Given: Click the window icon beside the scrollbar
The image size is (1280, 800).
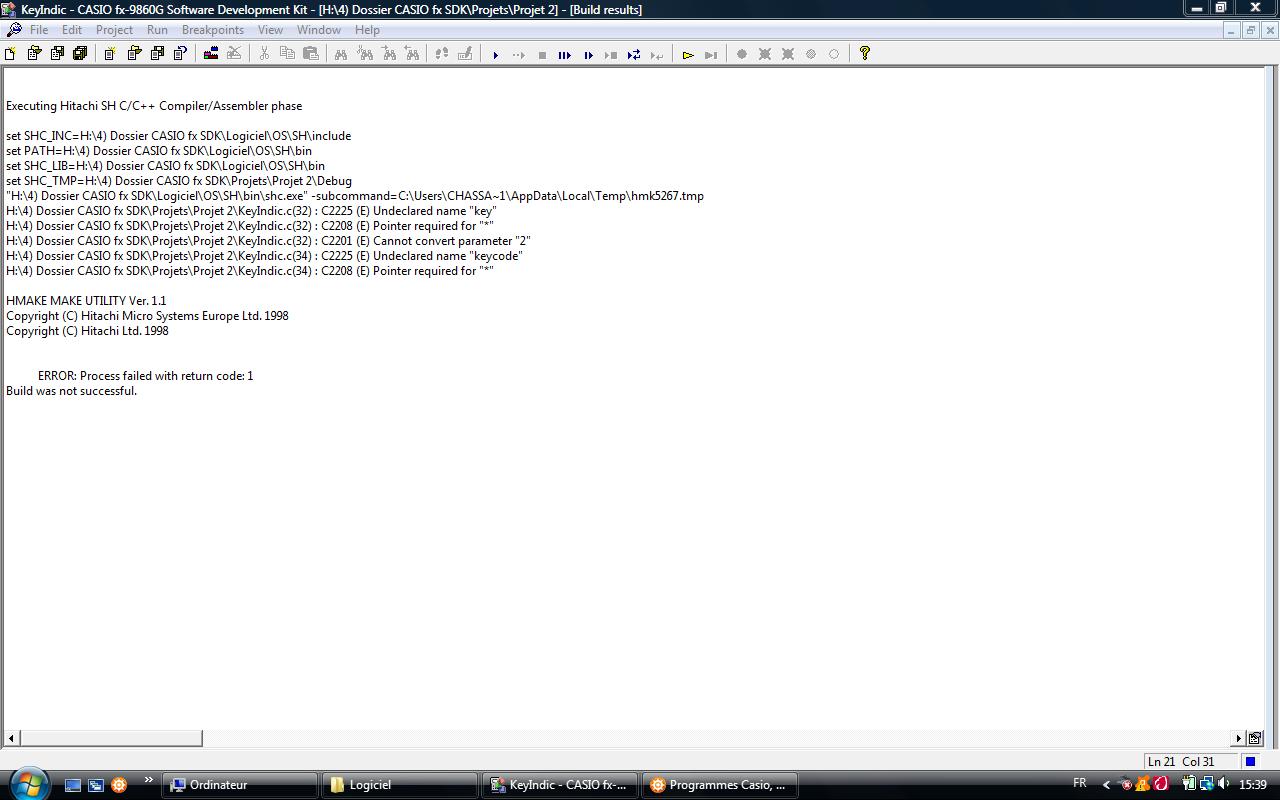Looking at the screenshot, I should click(1255, 738).
